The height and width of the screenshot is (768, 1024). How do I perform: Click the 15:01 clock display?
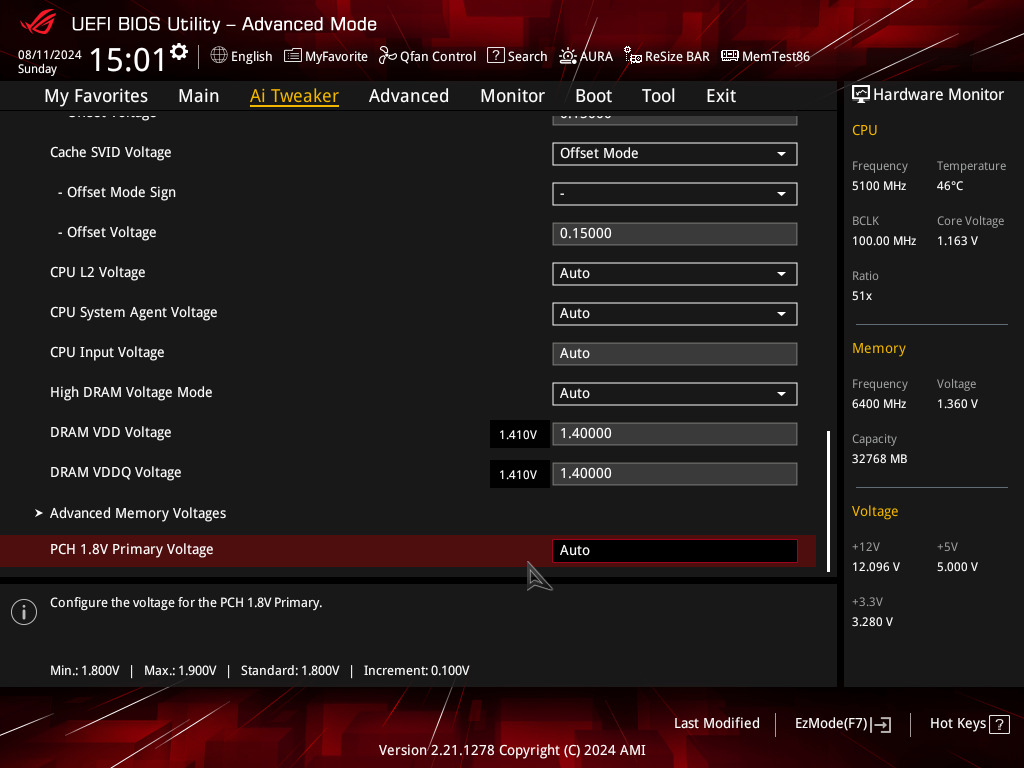pyautogui.click(x=128, y=59)
